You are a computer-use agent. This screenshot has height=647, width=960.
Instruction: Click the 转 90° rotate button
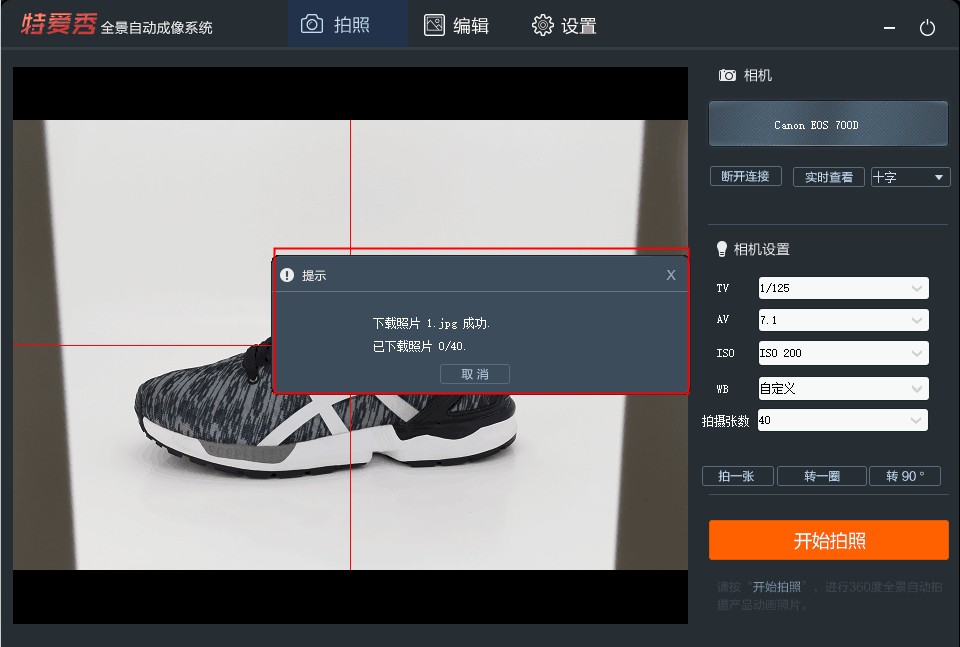(905, 476)
